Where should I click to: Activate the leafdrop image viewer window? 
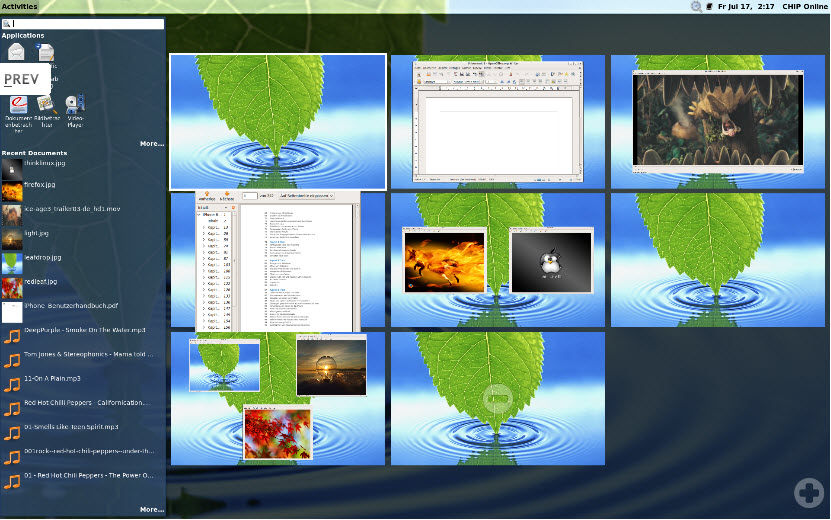coord(225,365)
